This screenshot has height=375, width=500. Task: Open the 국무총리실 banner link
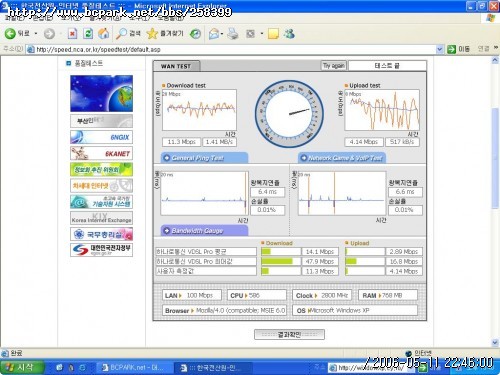pyautogui.click(x=101, y=234)
